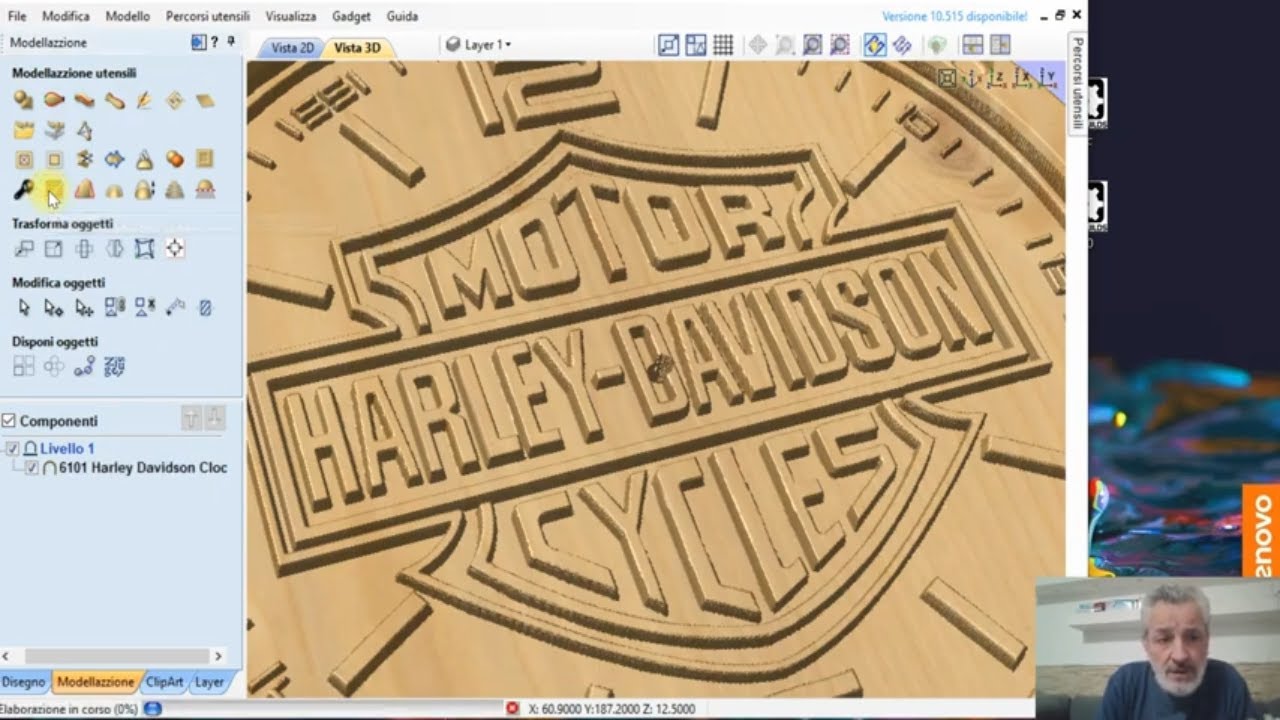Choose the Selection arrow tool under Modifica oggetti
This screenshot has width=1280, height=720.
point(24,308)
